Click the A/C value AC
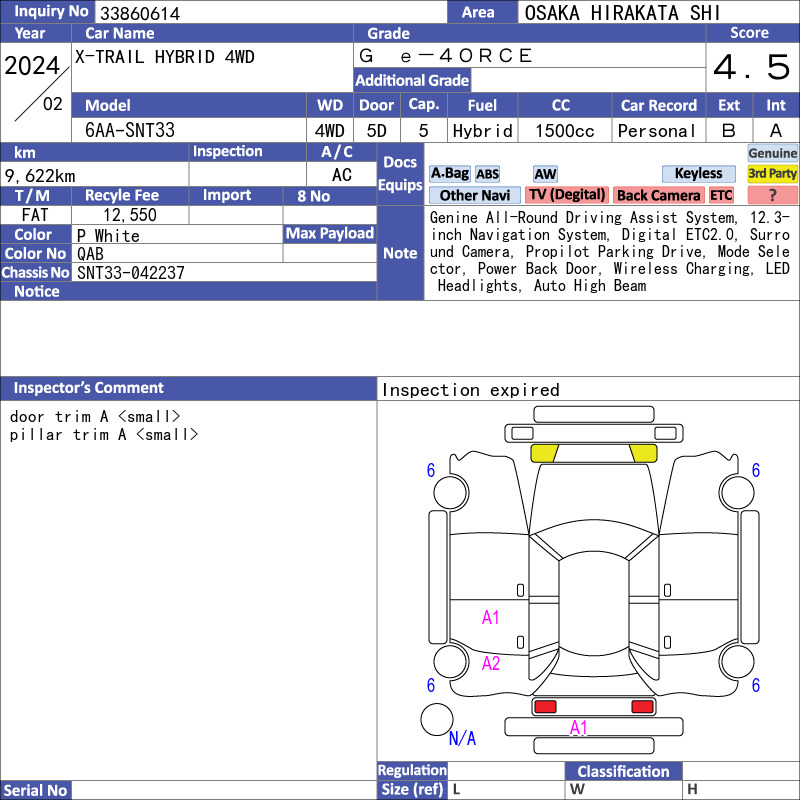This screenshot has width=800, height=800. pyautogui.click(x=342, y=175)
